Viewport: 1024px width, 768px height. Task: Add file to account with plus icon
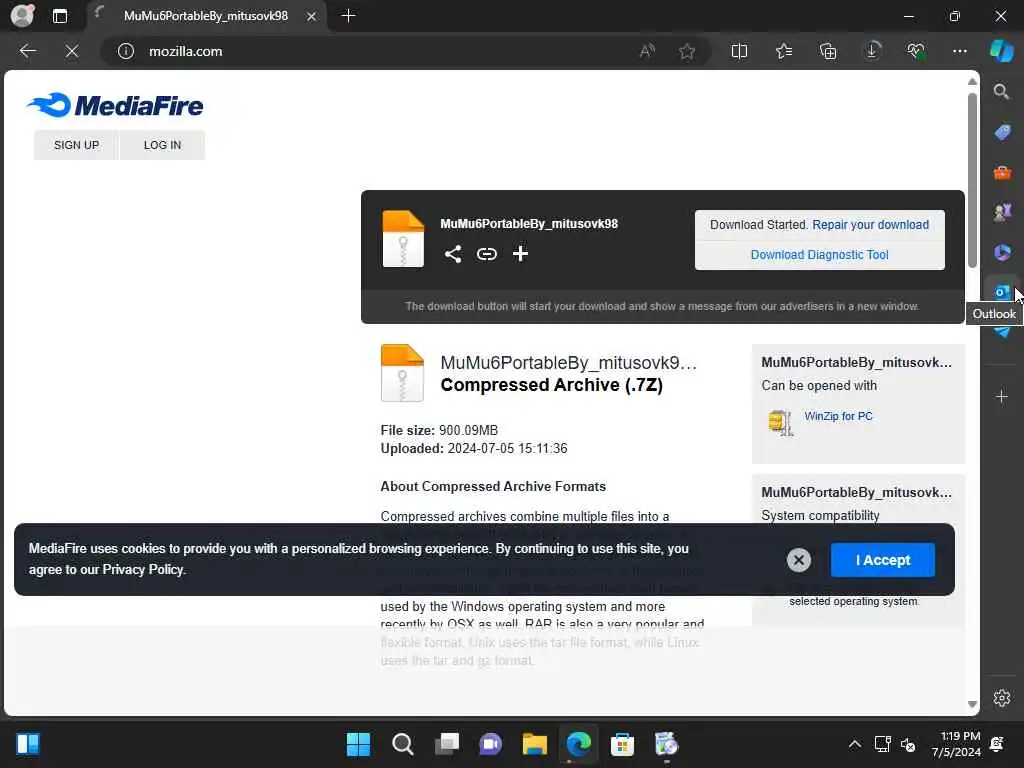(520, 253)
